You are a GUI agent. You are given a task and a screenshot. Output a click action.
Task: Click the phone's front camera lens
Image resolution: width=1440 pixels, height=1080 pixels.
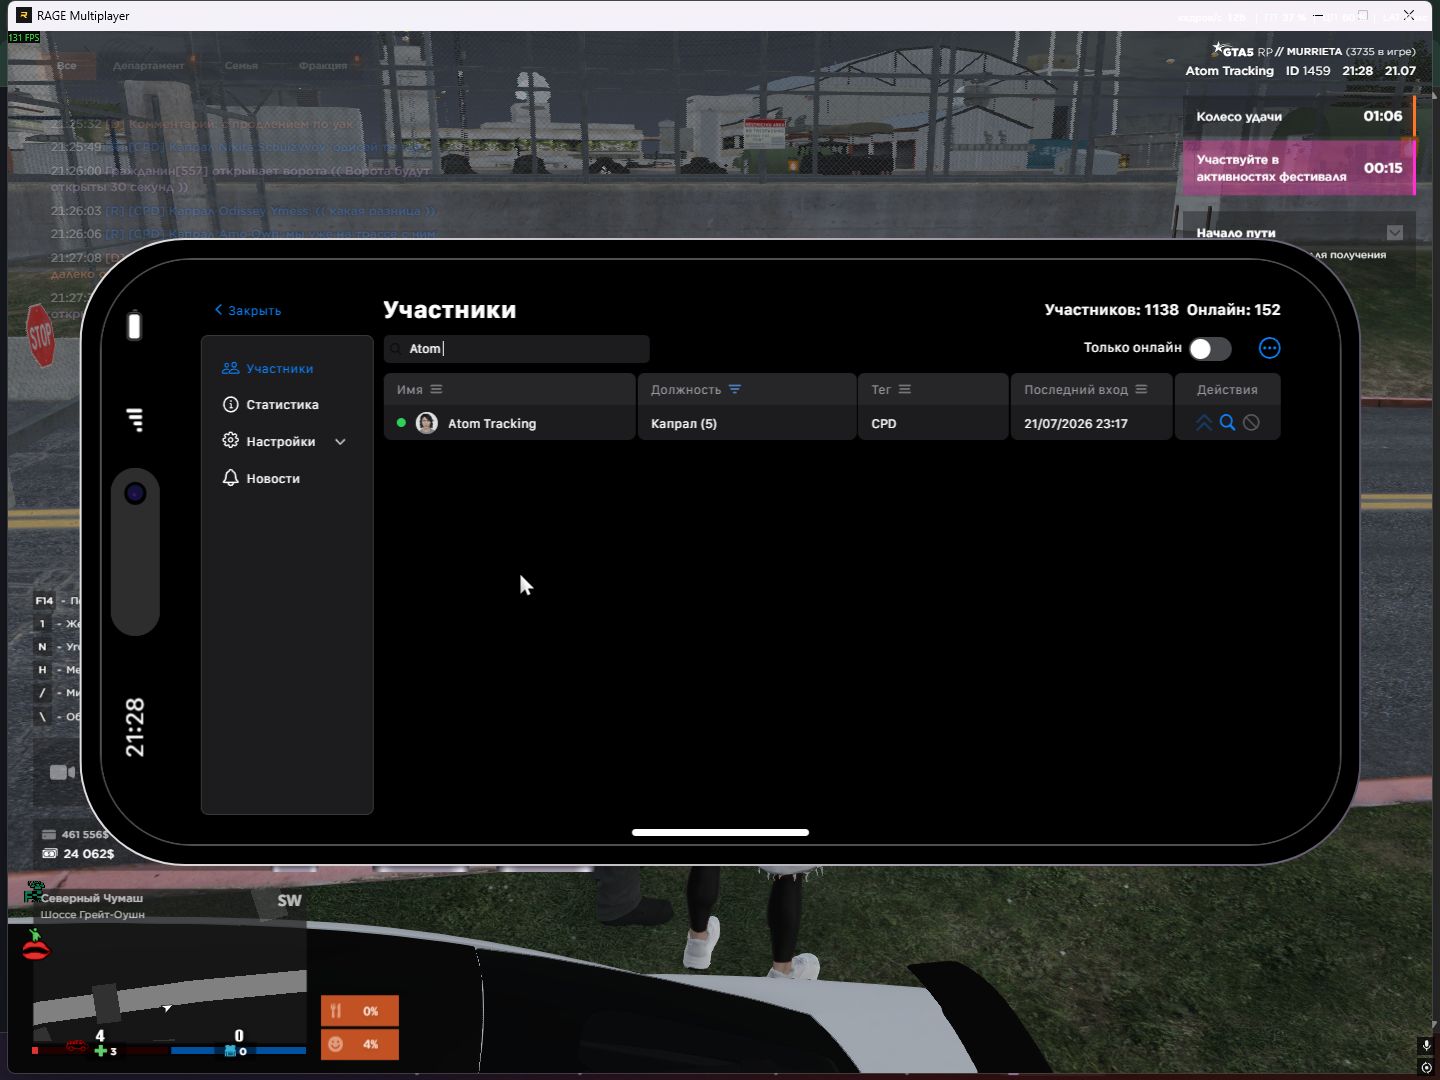point(135,493)
